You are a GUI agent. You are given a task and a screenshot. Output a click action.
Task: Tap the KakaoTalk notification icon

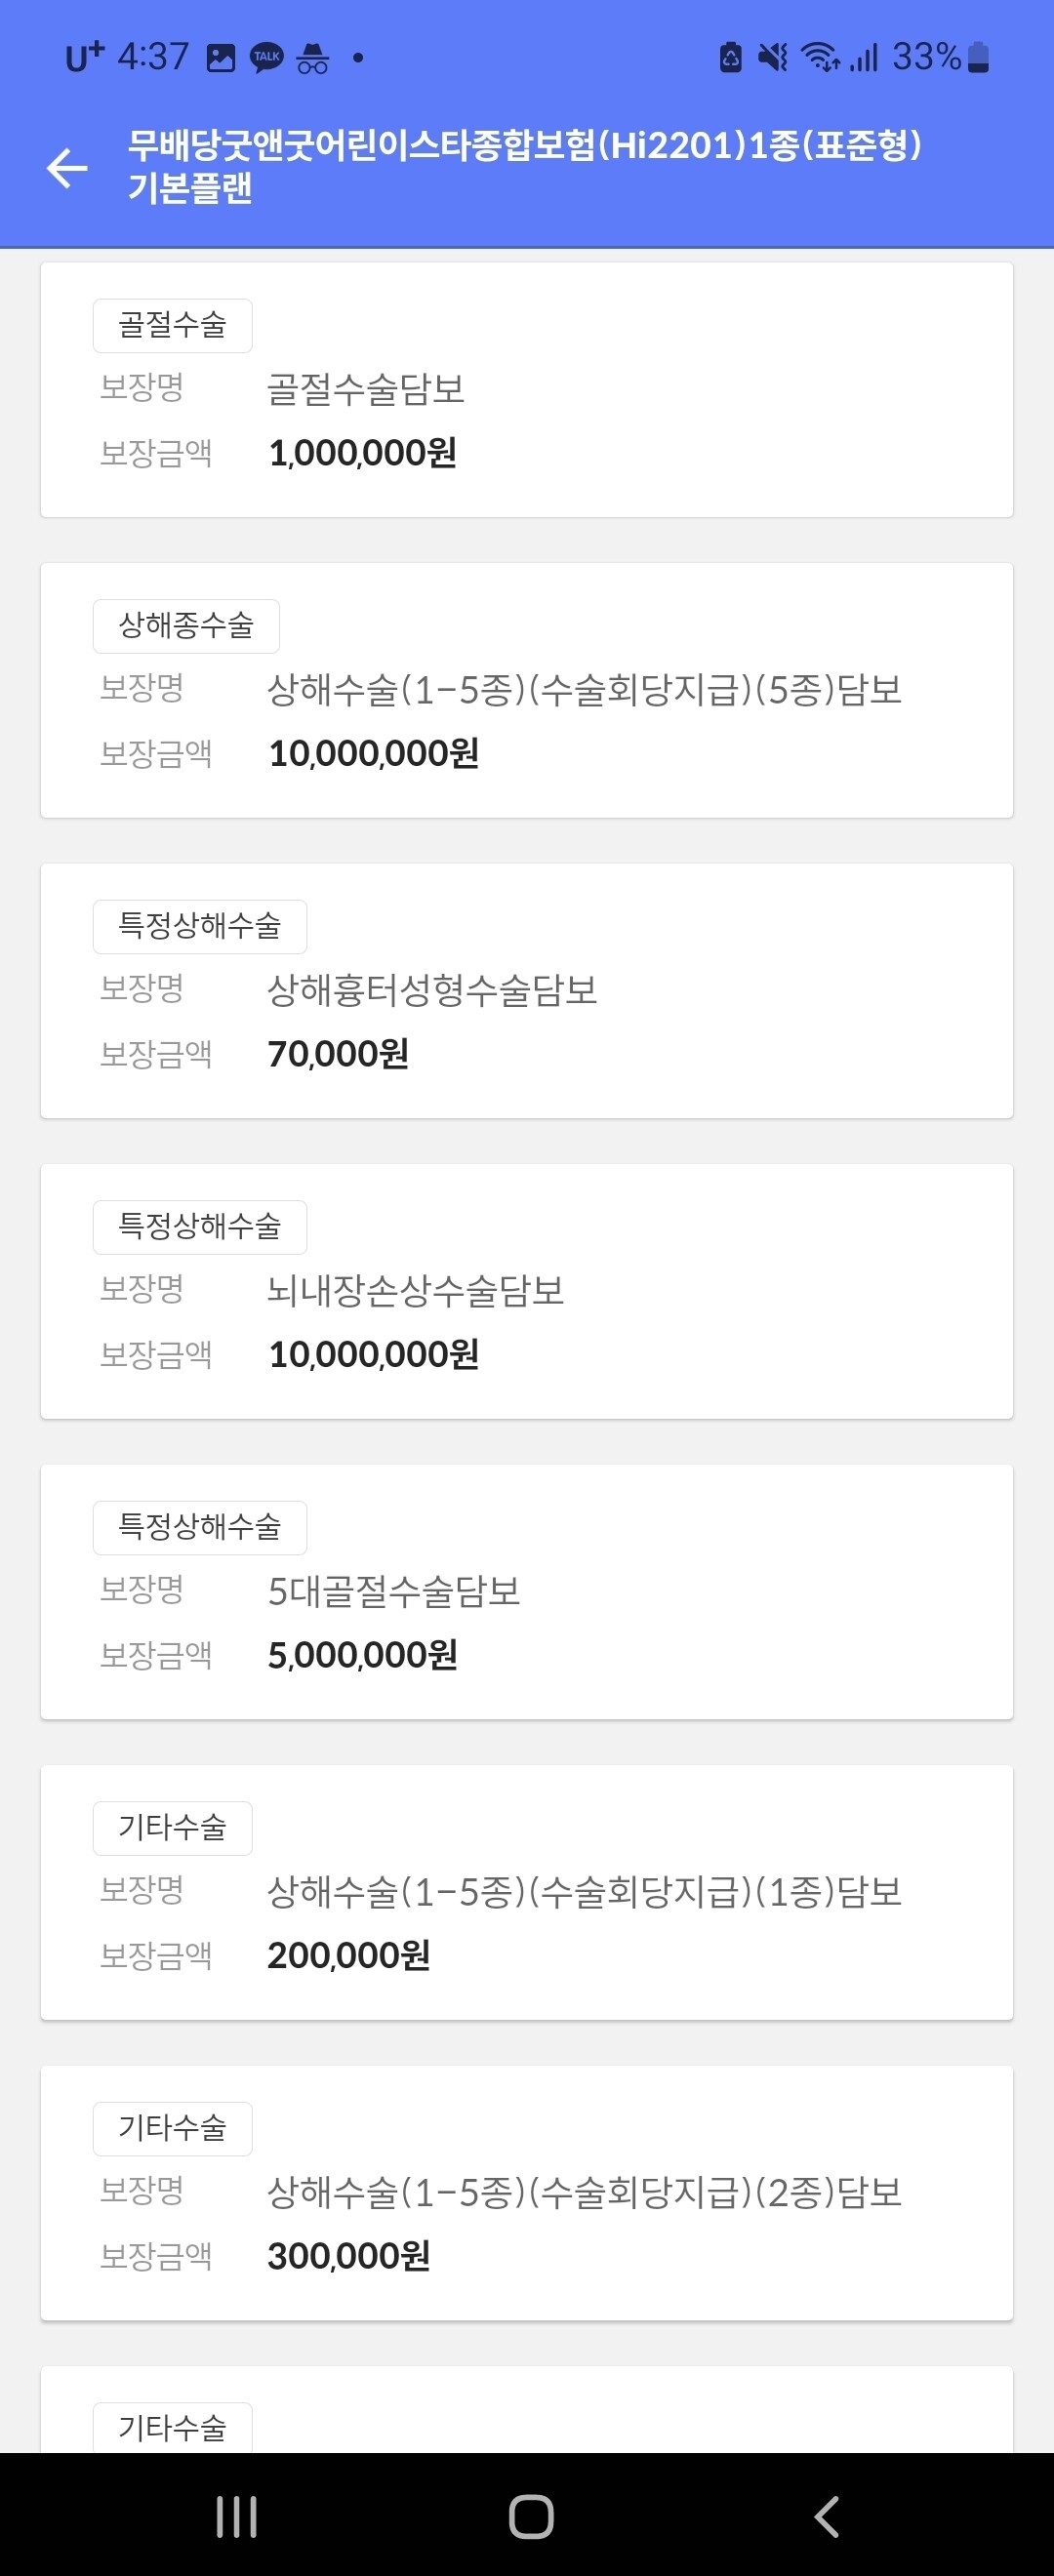[x=266, y=57]
